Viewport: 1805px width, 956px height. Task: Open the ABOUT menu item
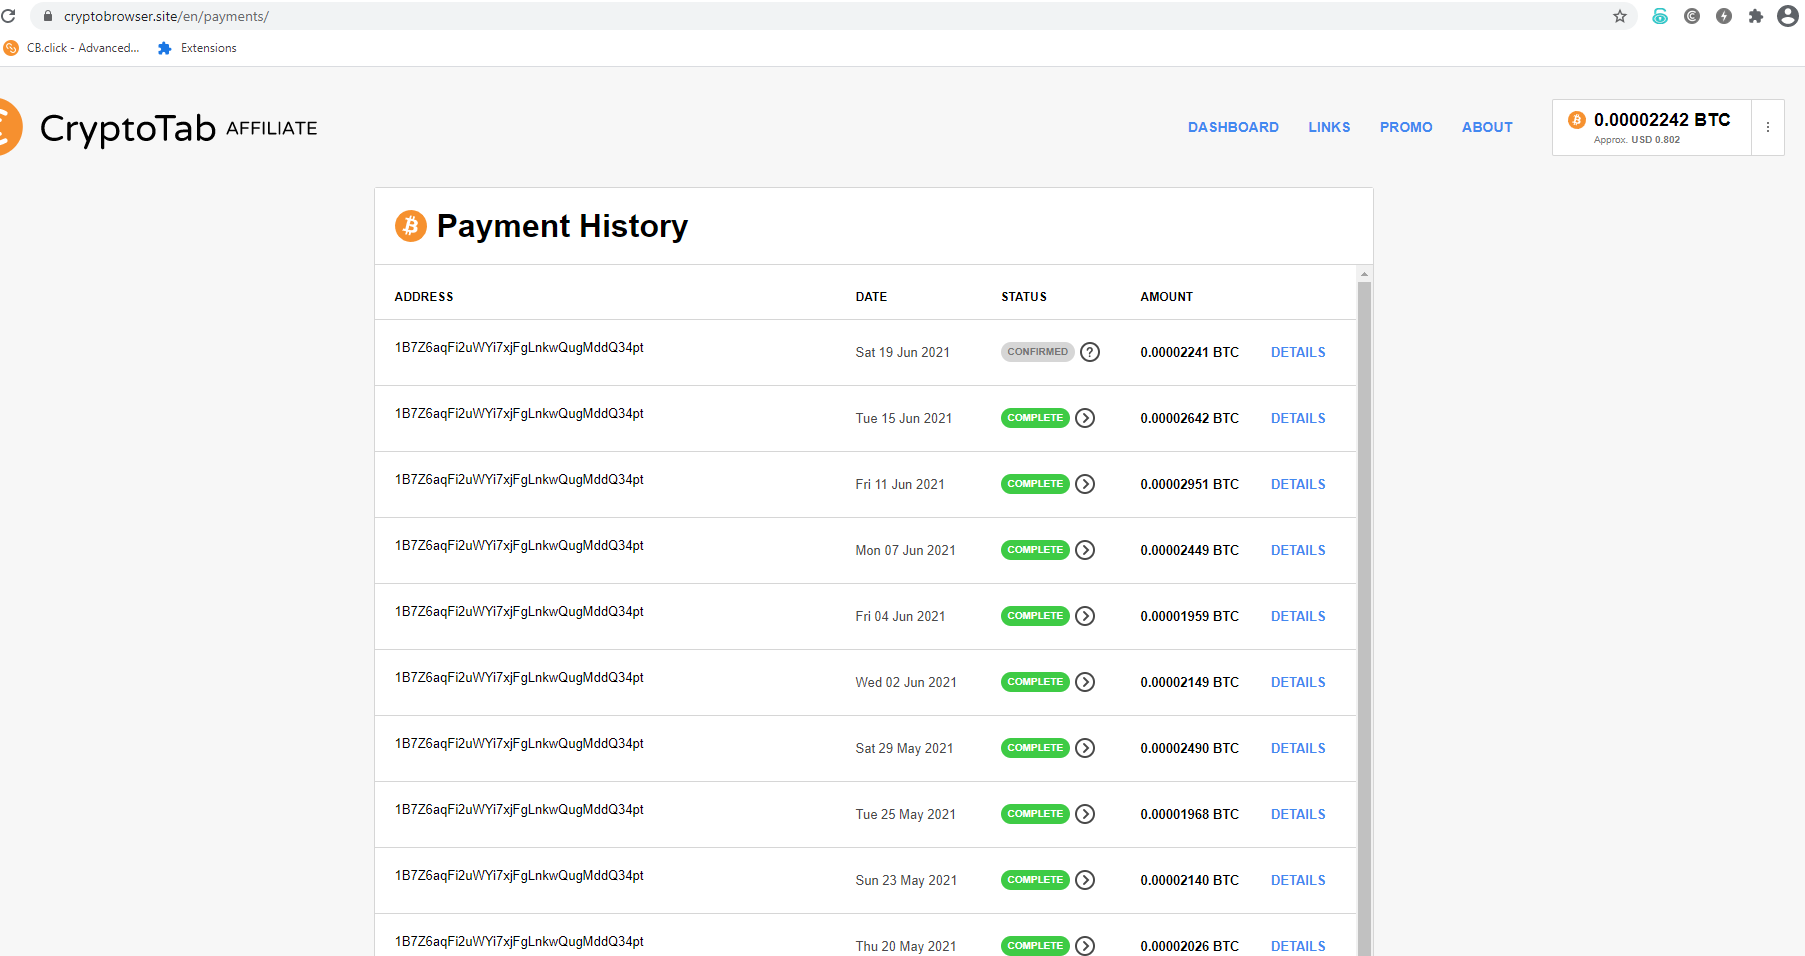(1487, 127)
